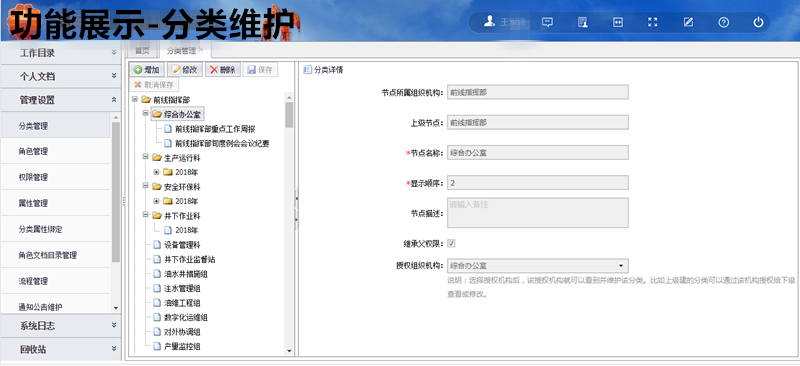Log out using the power icon

click(759, 22)
